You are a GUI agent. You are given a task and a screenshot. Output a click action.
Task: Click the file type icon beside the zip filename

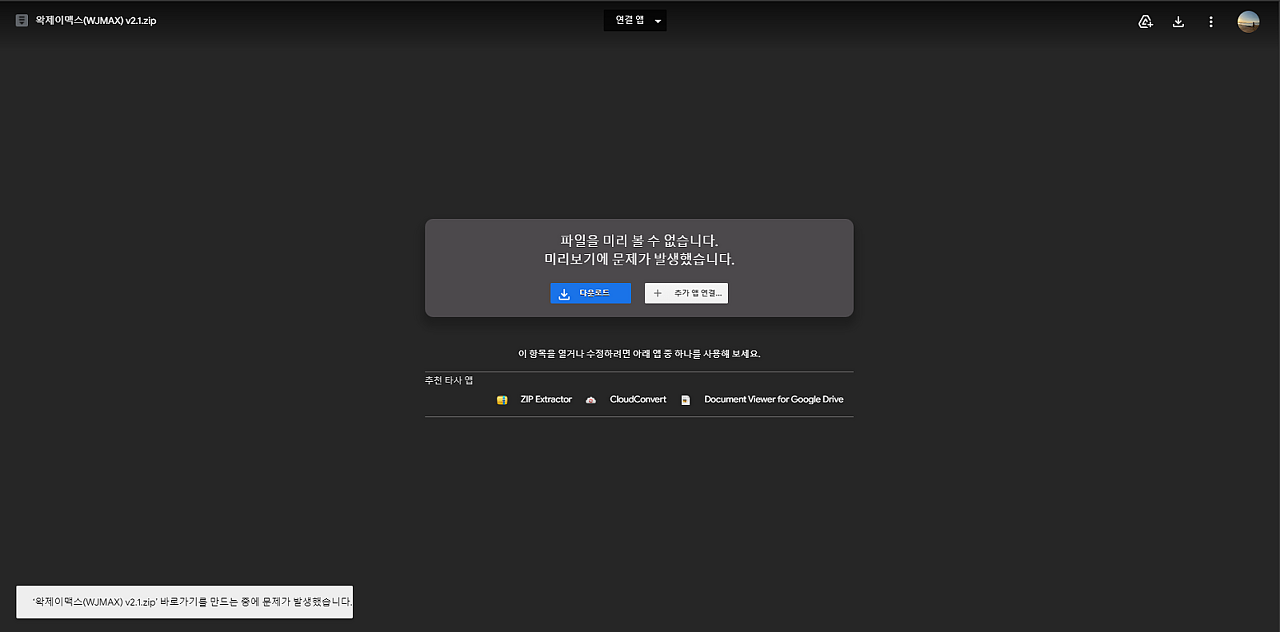[22, 20]
